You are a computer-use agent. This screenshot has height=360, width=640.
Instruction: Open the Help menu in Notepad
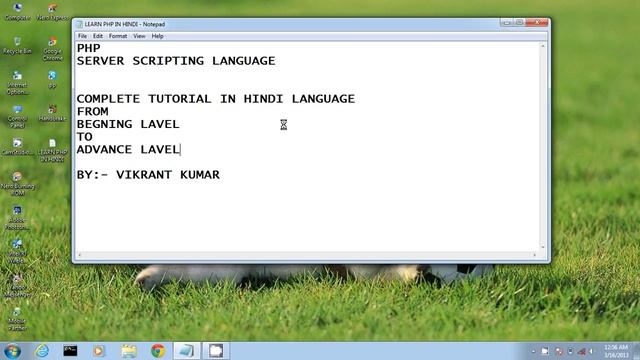(158, 36)
